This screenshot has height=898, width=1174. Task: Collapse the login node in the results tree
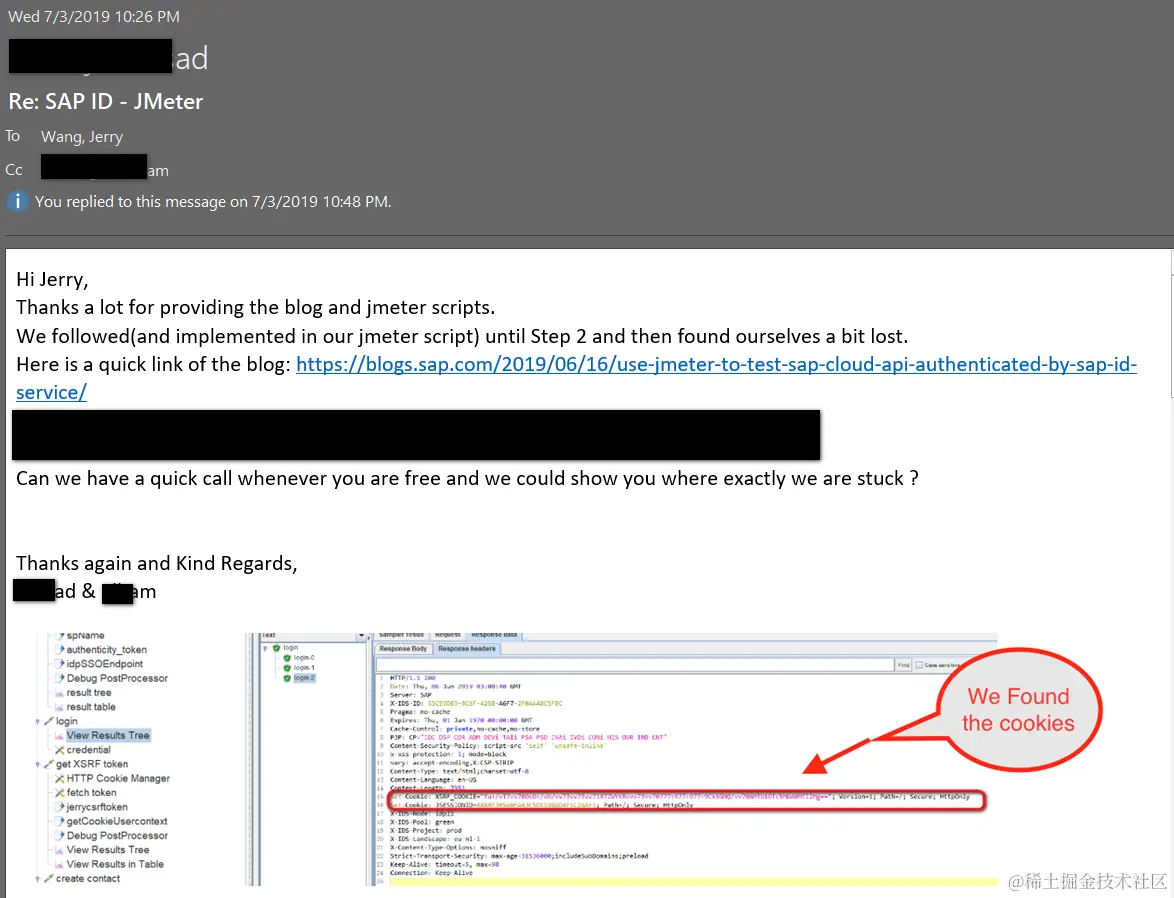point(265,648)
